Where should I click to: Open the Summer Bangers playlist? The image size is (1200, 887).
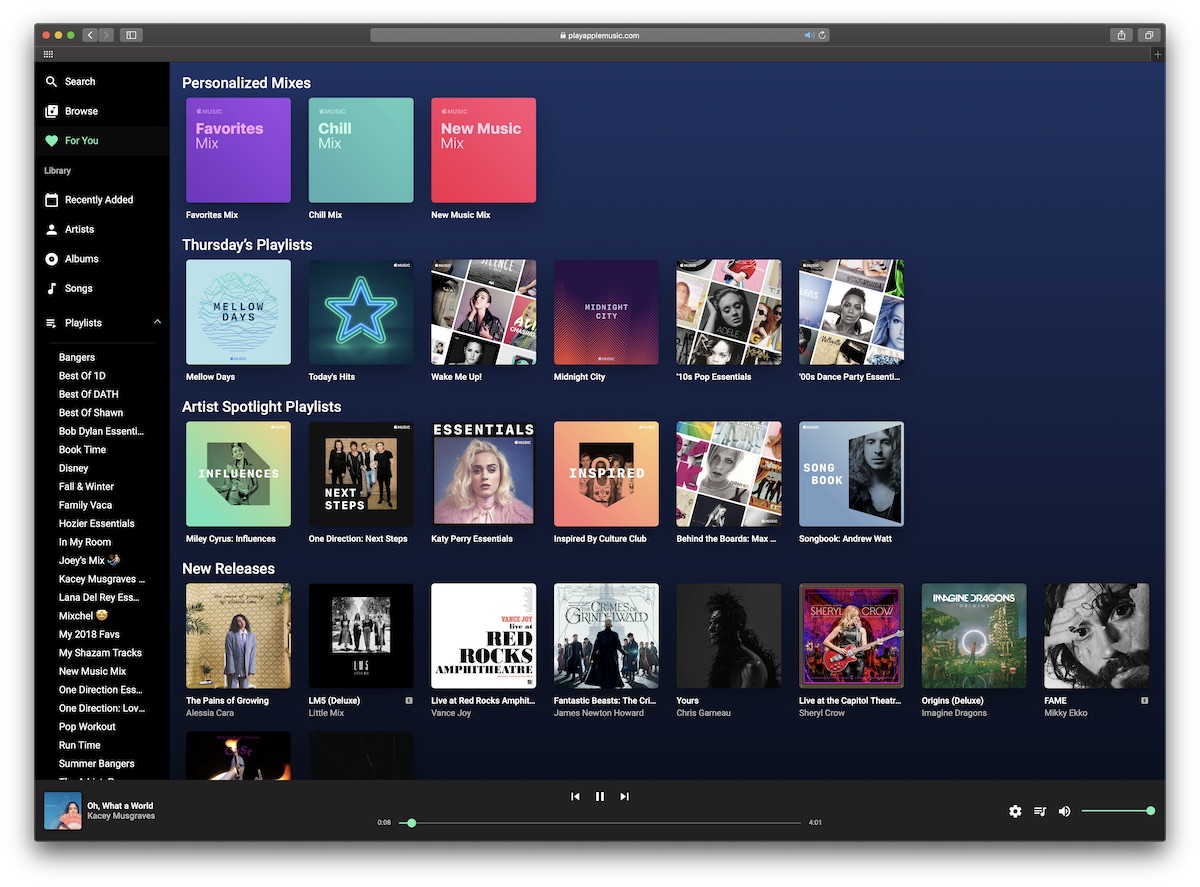tap(97, 764)
